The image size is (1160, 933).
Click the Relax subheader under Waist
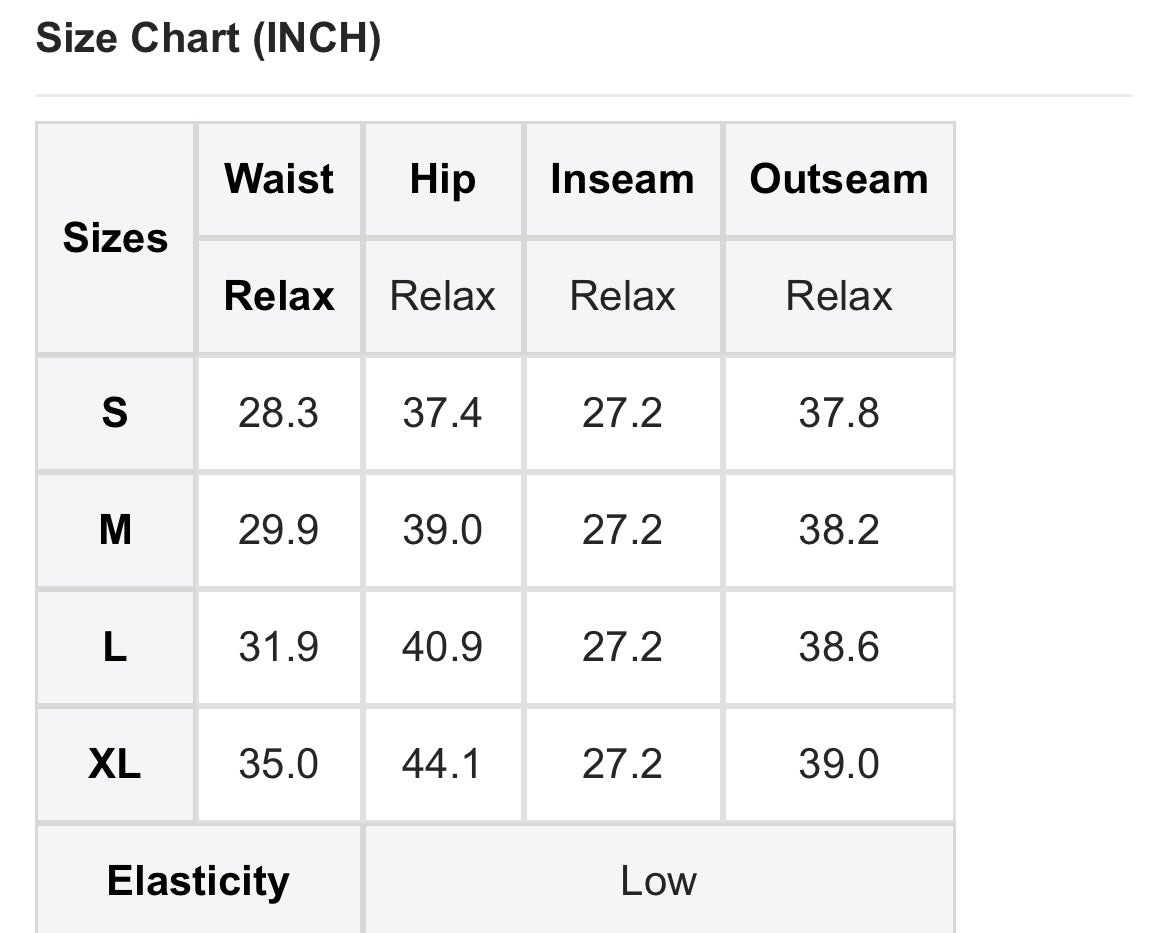click(279, 296)
